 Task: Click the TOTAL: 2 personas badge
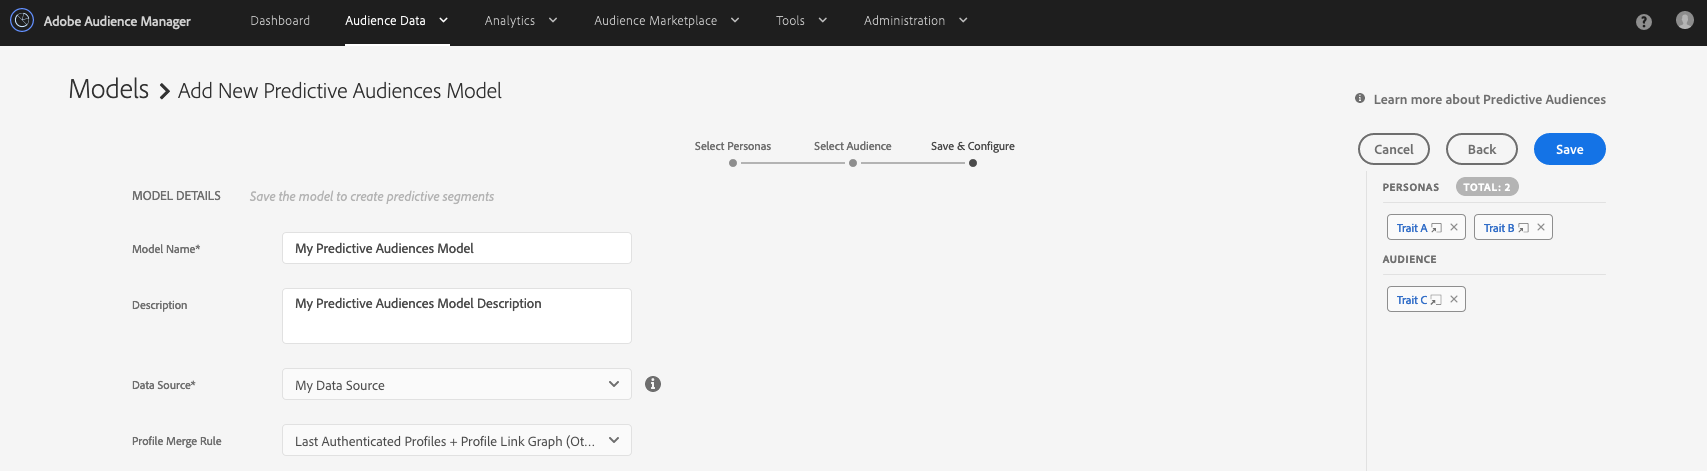click(x=1487, y=187)
